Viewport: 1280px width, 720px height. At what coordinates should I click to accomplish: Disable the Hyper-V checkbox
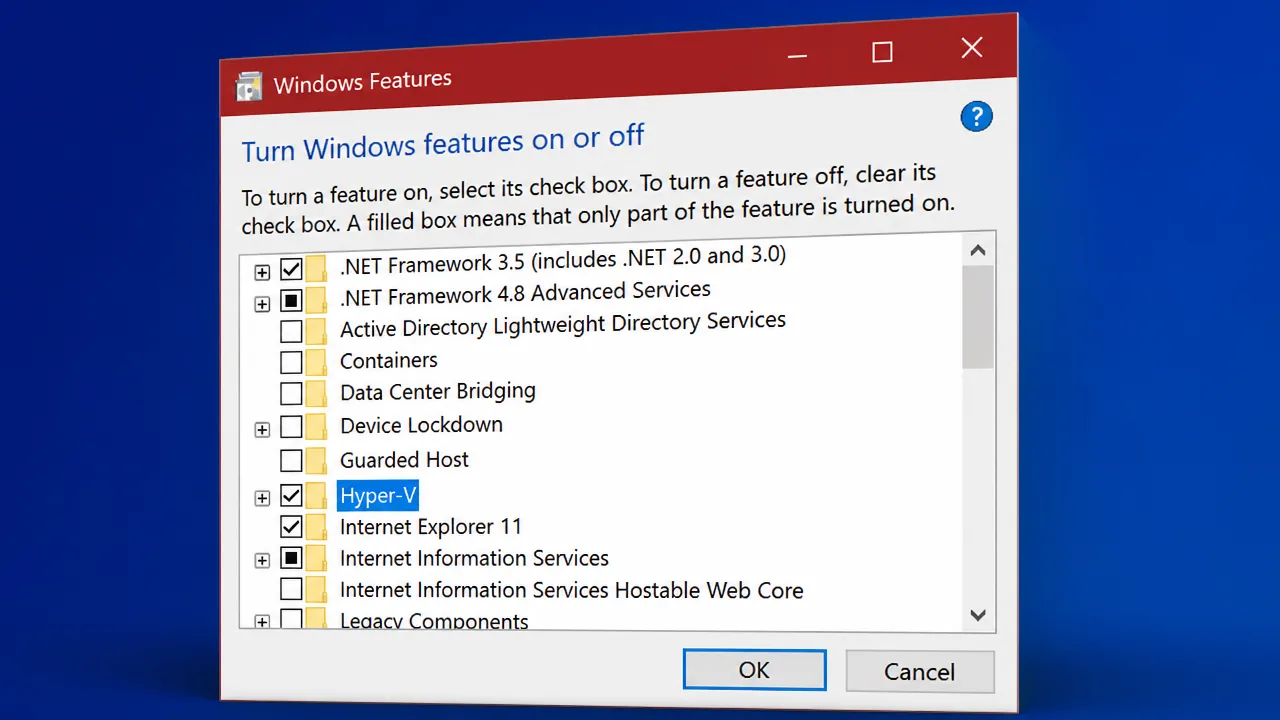point(291,495)
